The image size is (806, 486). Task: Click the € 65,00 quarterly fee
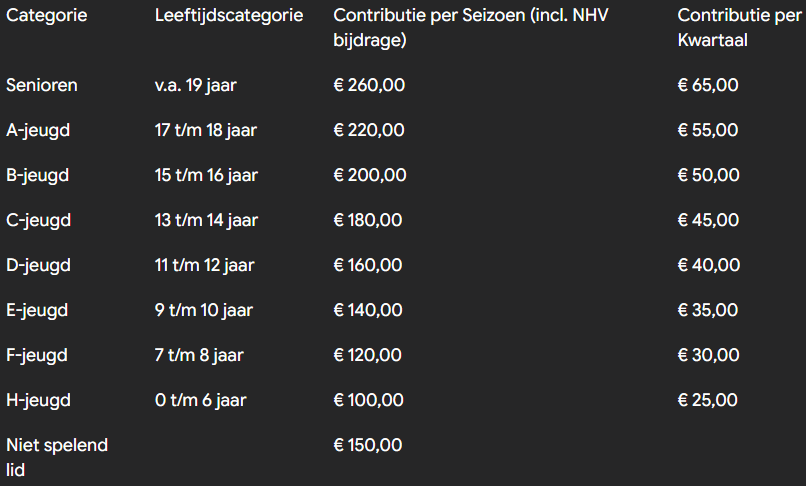pyautogui.click(x=708, y=85)
